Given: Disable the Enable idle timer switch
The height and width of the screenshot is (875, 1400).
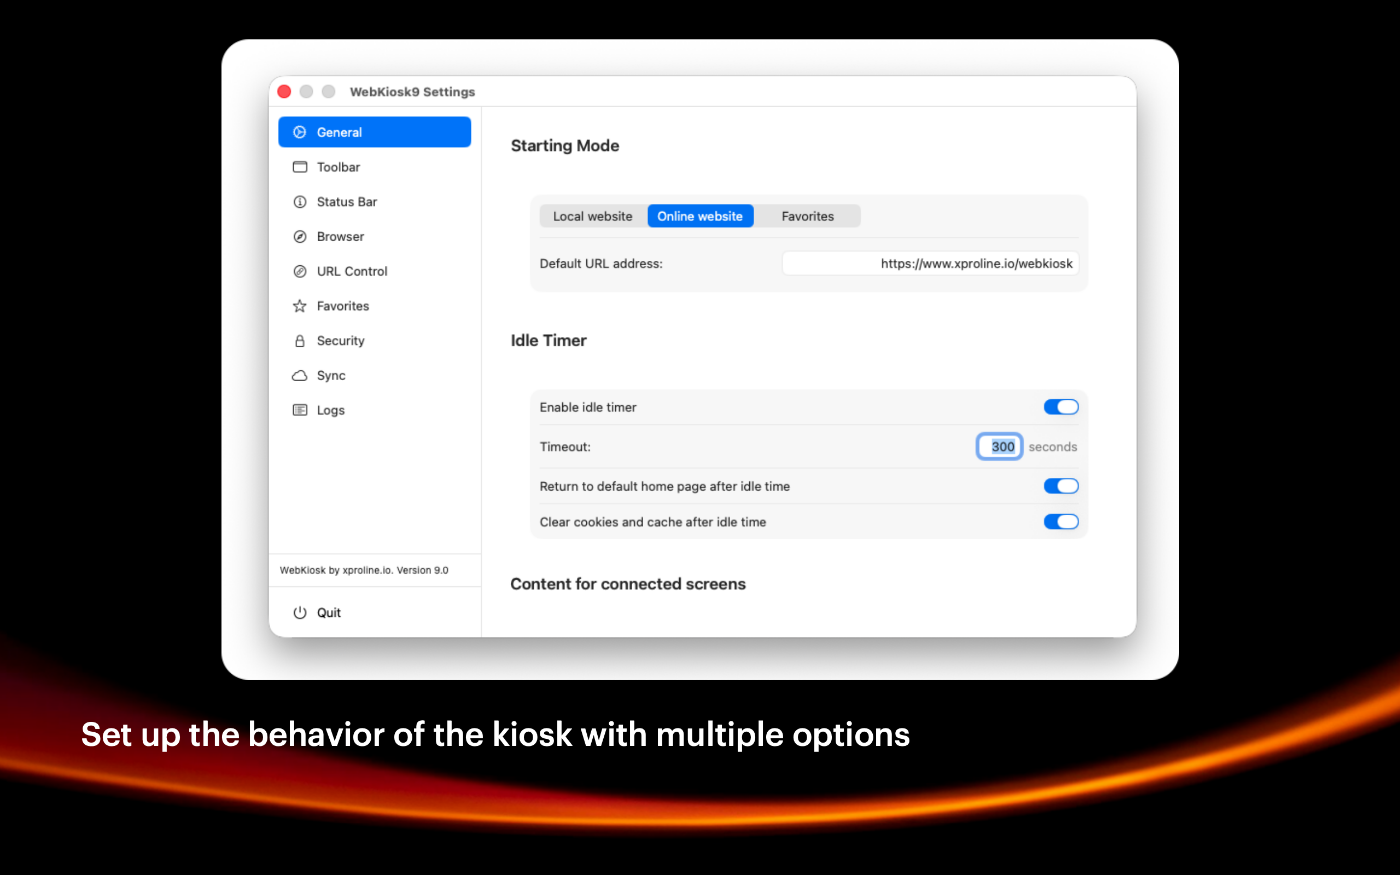Looking at the screenshot, I should click(x=1060, y=407).
